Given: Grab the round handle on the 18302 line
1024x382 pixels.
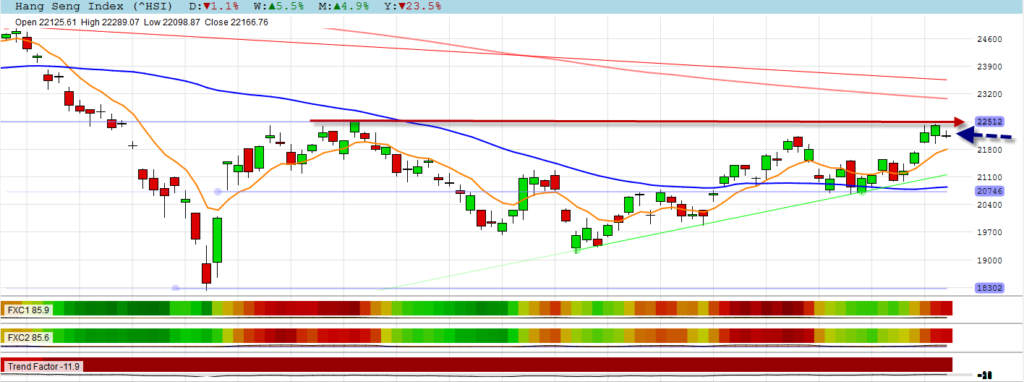Looking at the screenshot, I should (175, 288).
